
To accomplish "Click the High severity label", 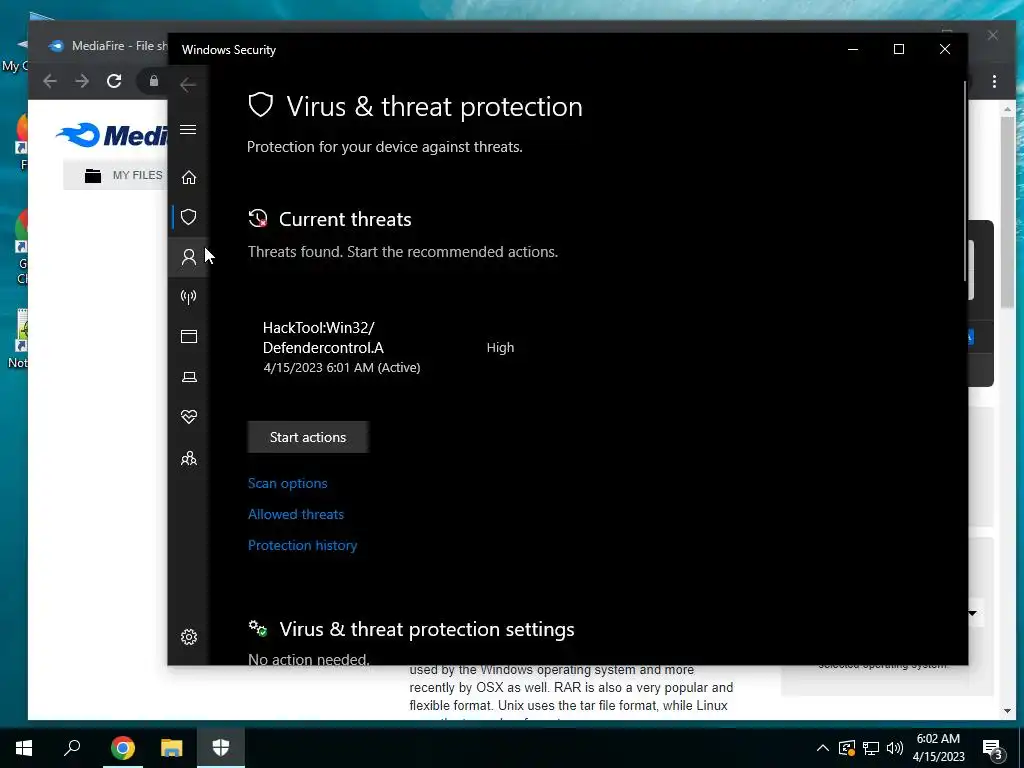I will coord(500,347).
